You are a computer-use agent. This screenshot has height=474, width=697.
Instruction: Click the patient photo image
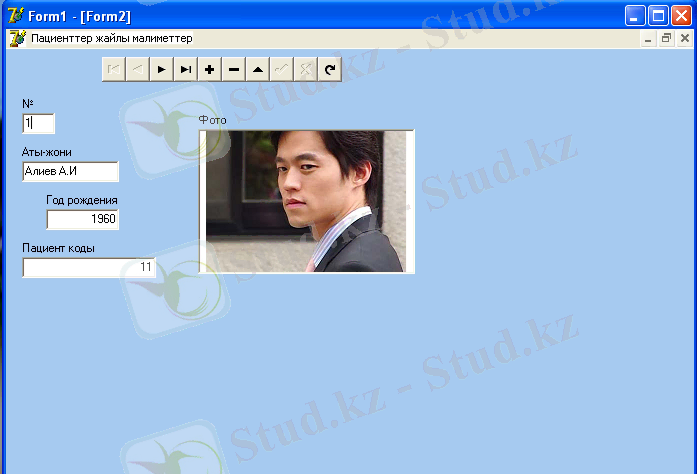pyautogui.click(x=306, y=201)
